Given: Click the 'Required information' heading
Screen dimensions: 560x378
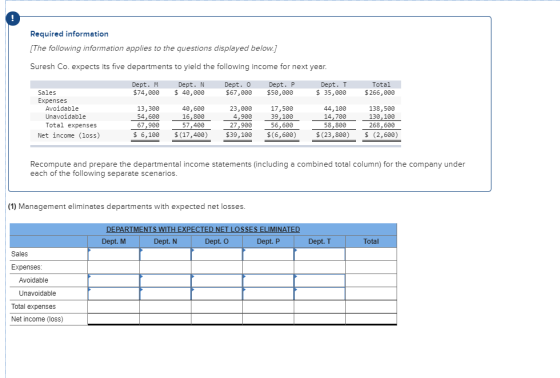Looking at the screenshot, I should 69,34.
